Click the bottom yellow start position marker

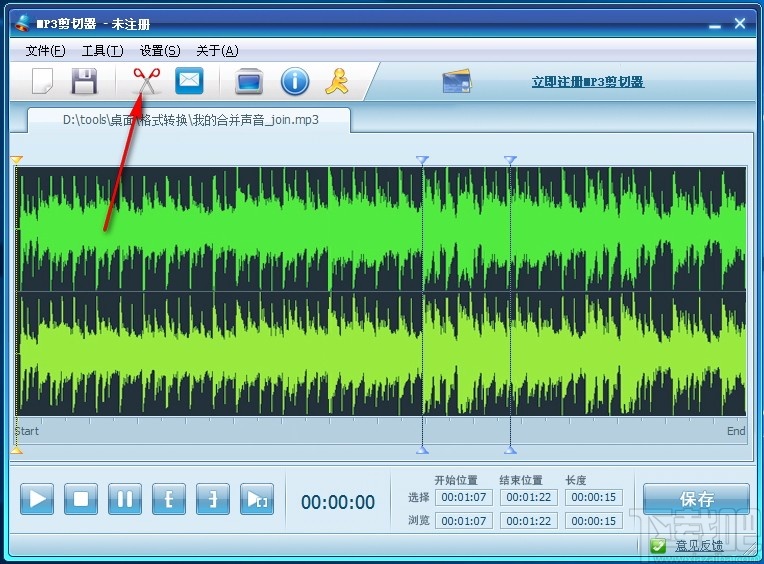coord(17,451)
